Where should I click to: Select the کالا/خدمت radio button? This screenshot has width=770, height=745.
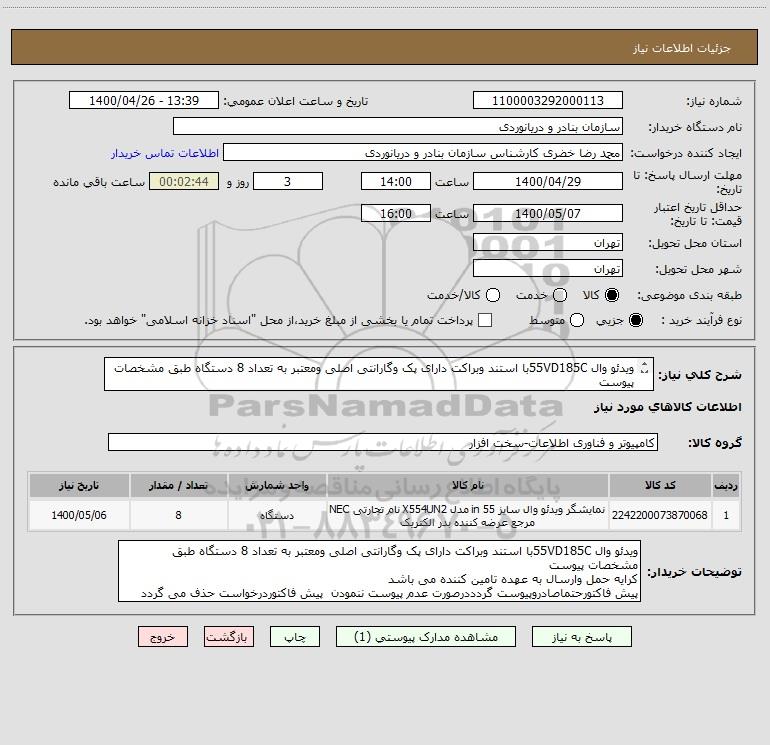pyautogui.click(x=493, y=295)
